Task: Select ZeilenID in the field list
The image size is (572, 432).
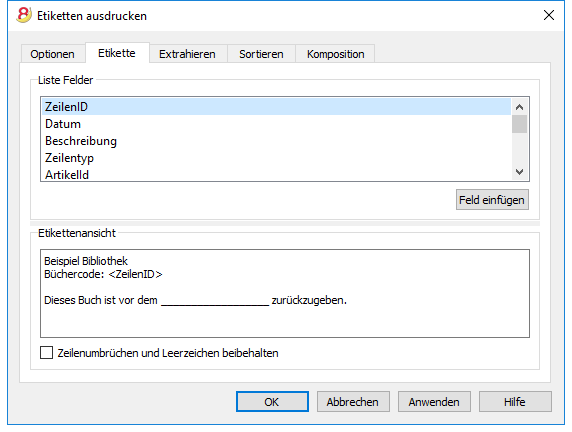Action: (276, 107)
